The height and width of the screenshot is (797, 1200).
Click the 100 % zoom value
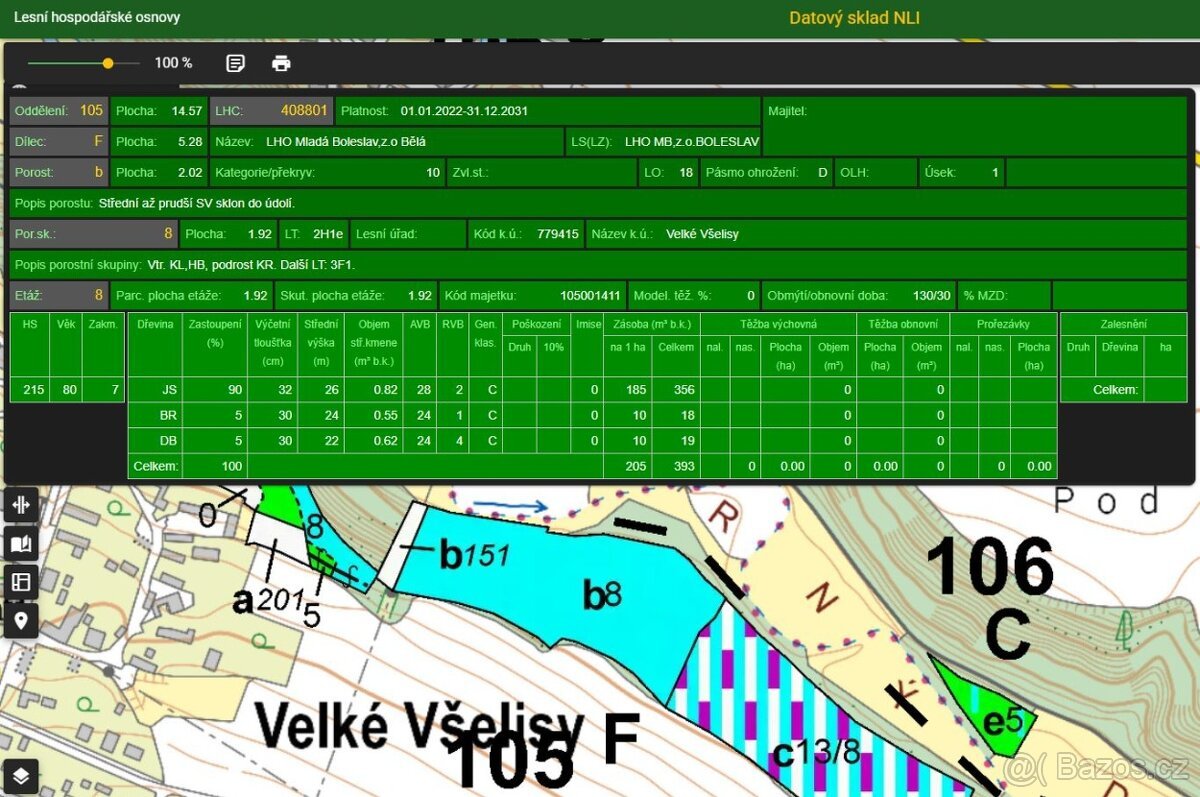[173, 63]
